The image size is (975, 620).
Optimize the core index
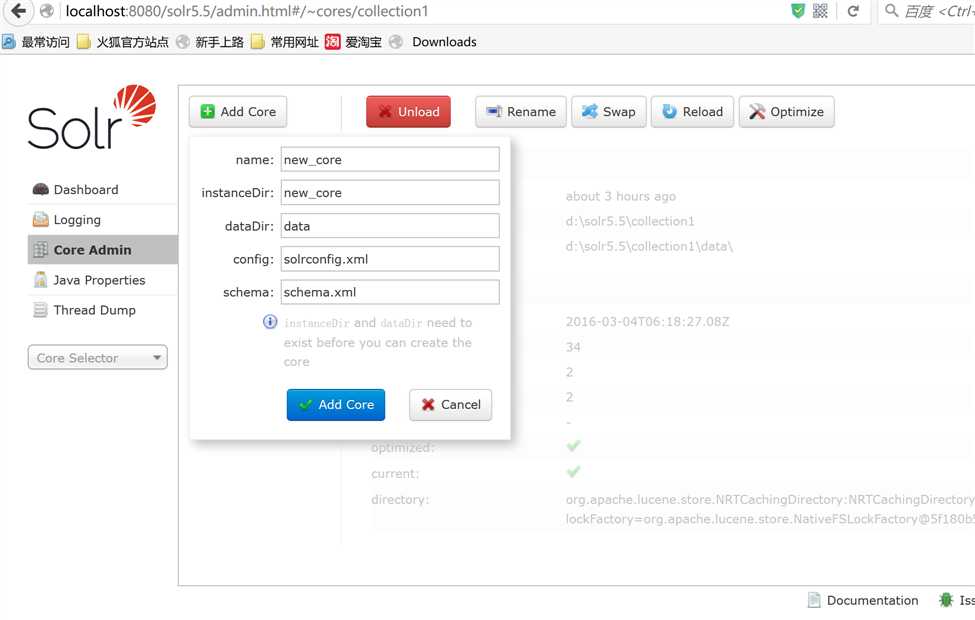tap(787, 112)
